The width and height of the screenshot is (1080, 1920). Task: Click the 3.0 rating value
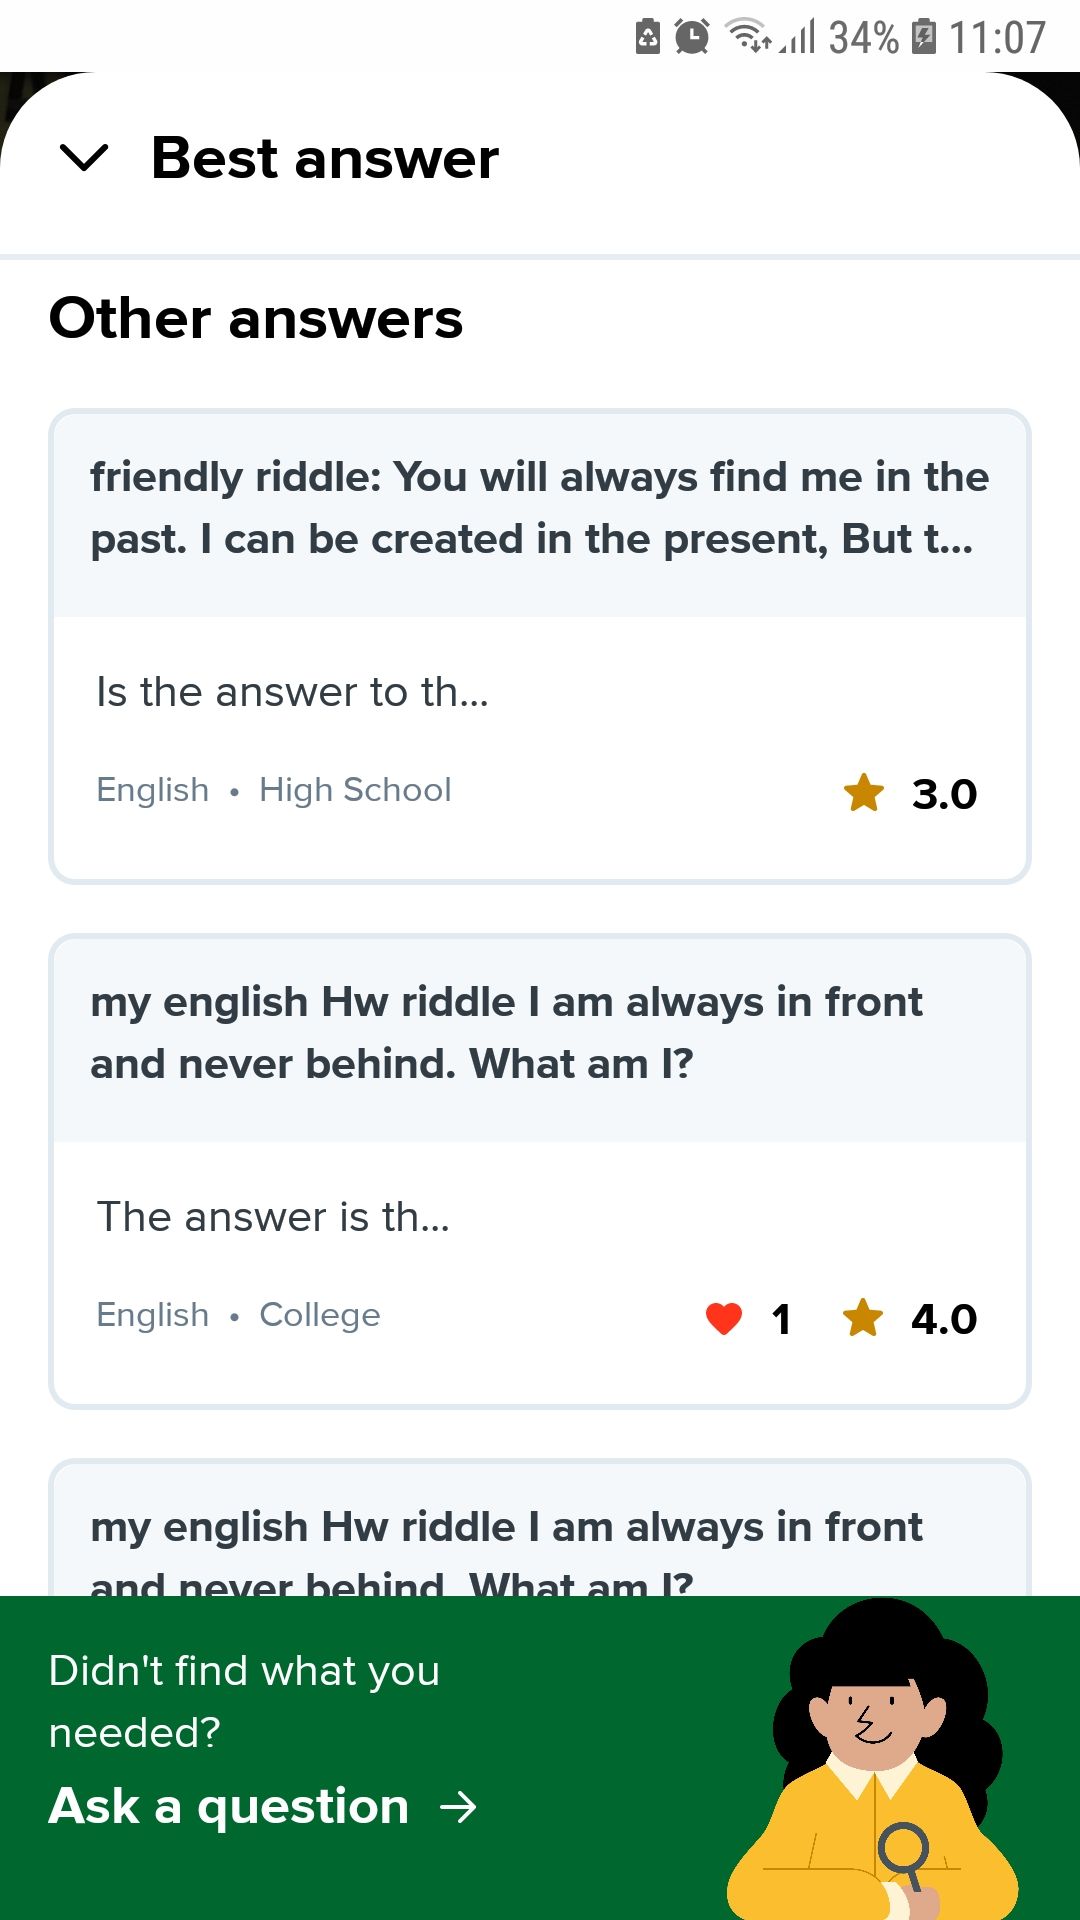(943, 792)
